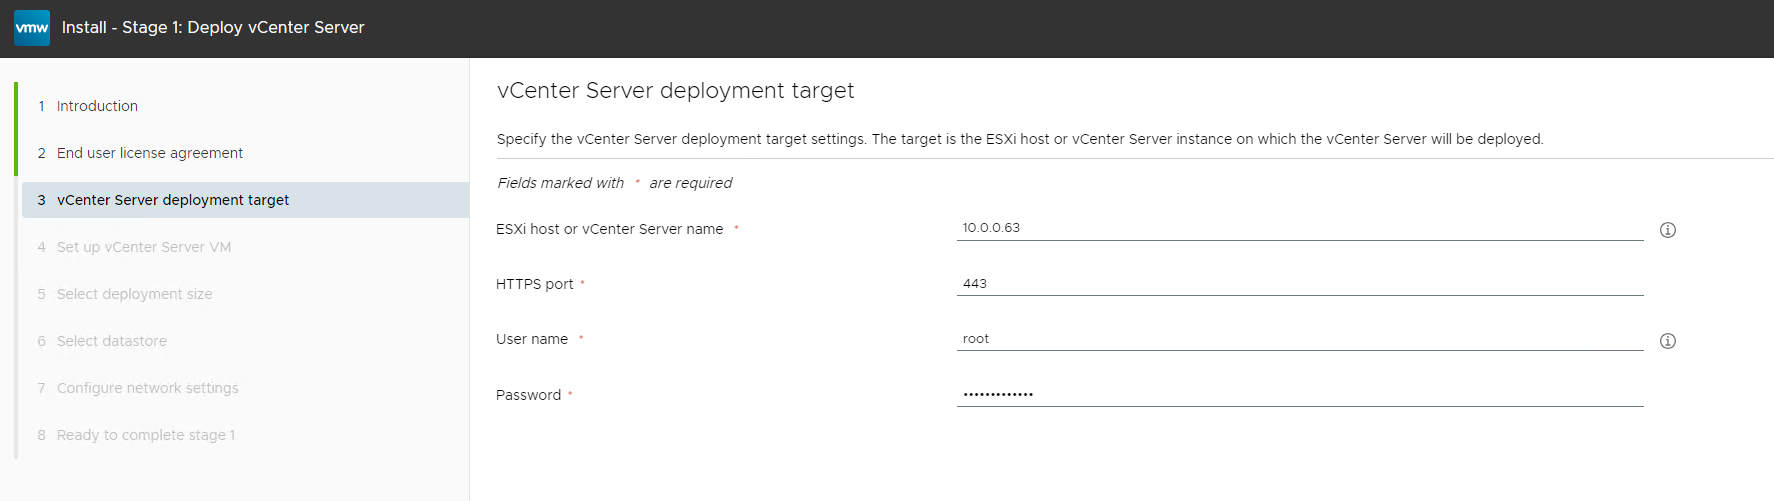Click the ESXi host field containing 10.0.0.63
1774x501 pixels.
tap(1299, 228)
